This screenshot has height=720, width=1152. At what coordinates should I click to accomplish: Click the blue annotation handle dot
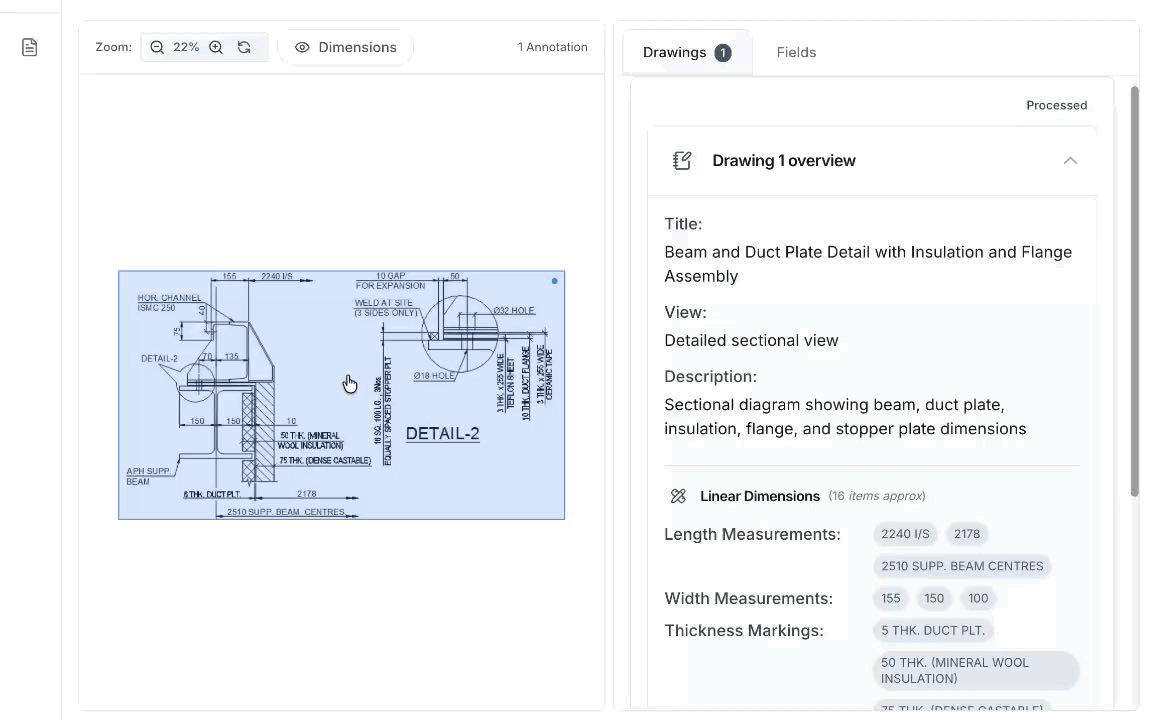(x=555, y=281)
